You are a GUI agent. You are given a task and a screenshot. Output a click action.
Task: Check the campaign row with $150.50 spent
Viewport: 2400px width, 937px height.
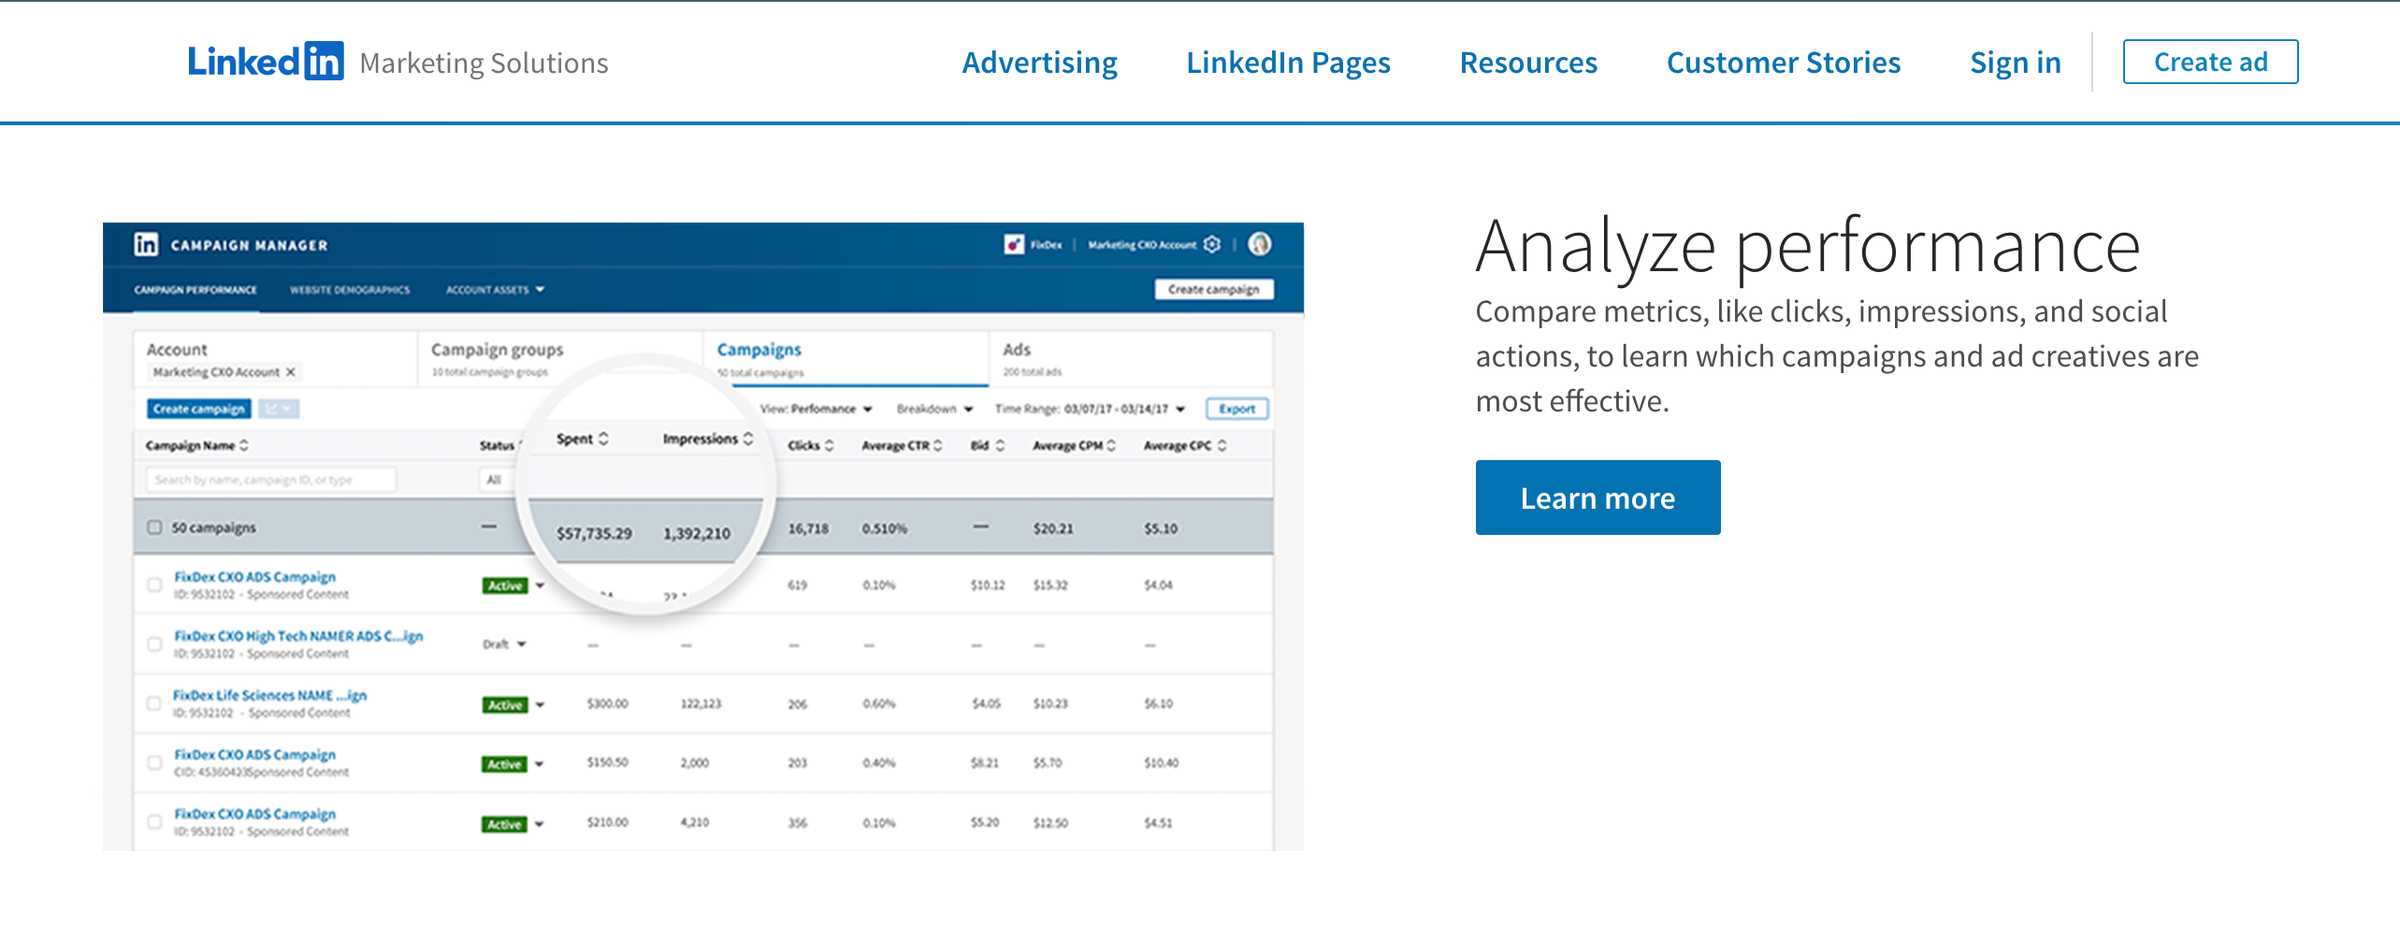coord(154,762)
